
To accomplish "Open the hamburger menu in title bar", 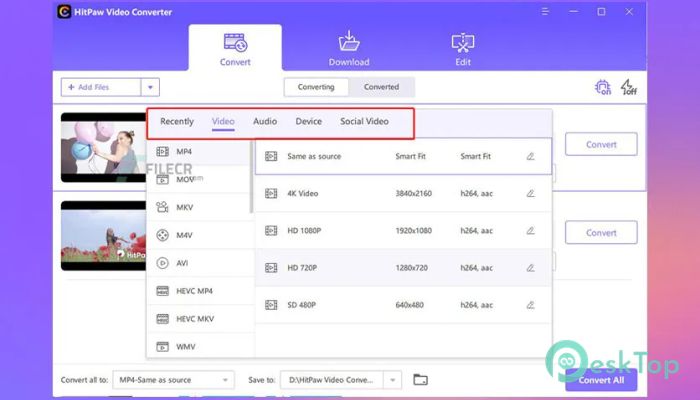I will pos(545,12).
